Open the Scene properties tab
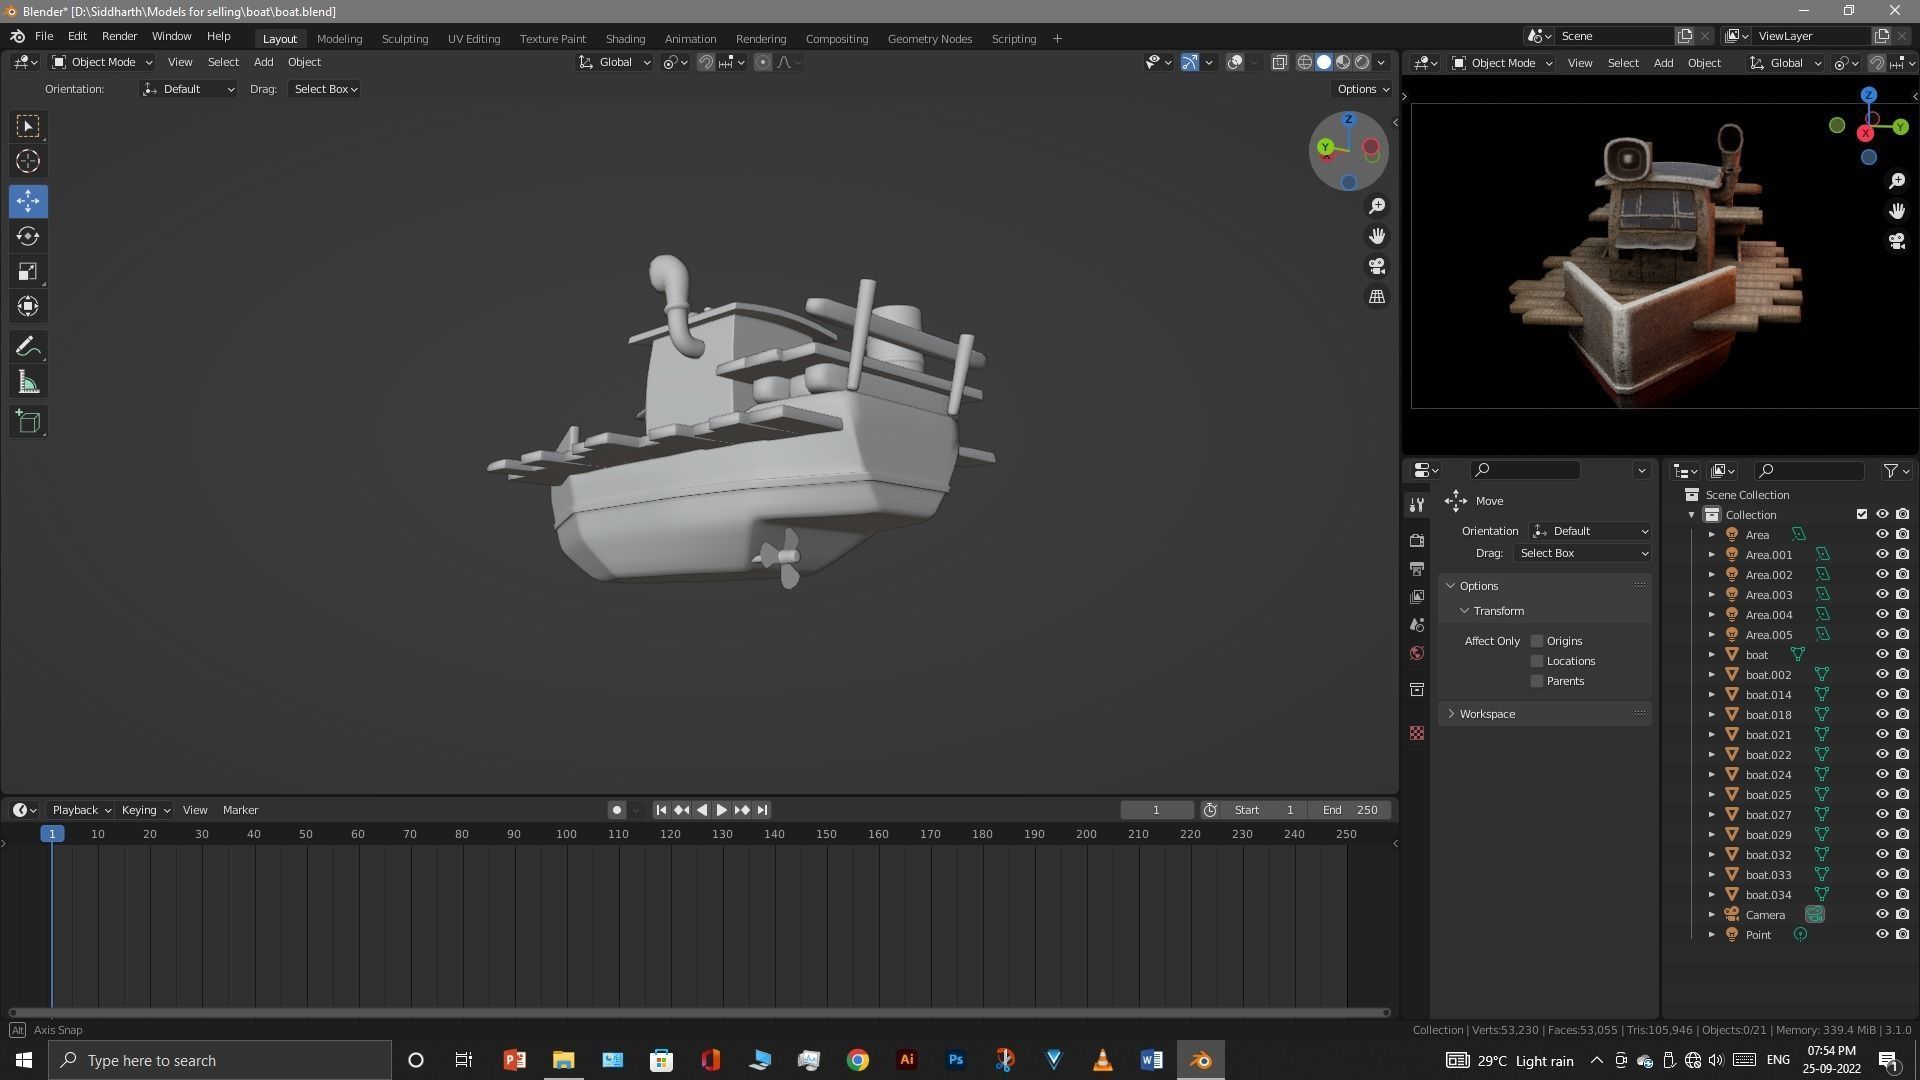 point(1416,625)
